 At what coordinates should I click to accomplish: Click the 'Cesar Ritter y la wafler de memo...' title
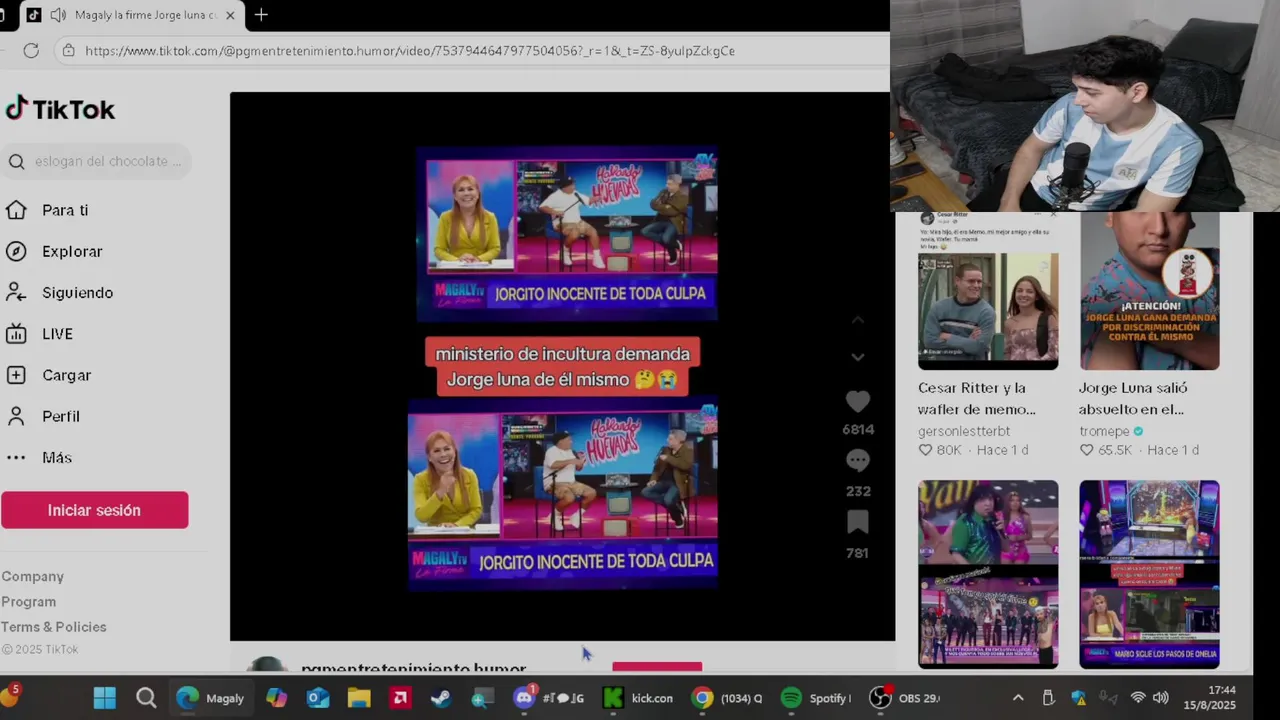click(977, 398)
